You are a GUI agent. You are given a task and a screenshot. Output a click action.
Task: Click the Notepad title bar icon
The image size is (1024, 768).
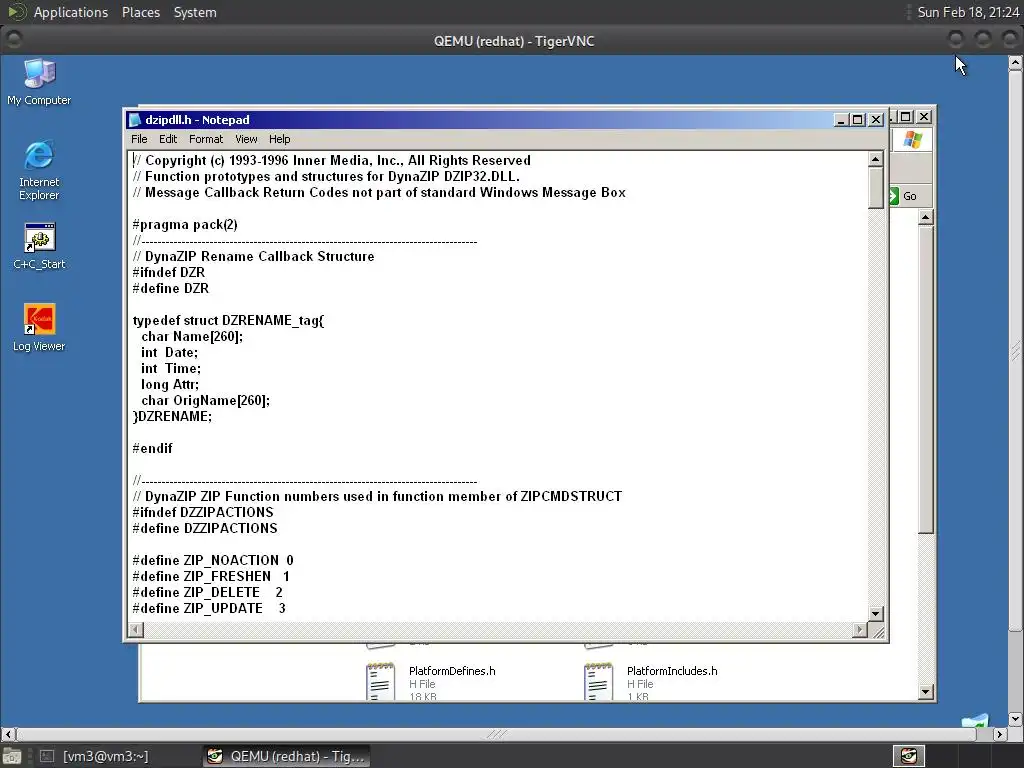point(135,120)
